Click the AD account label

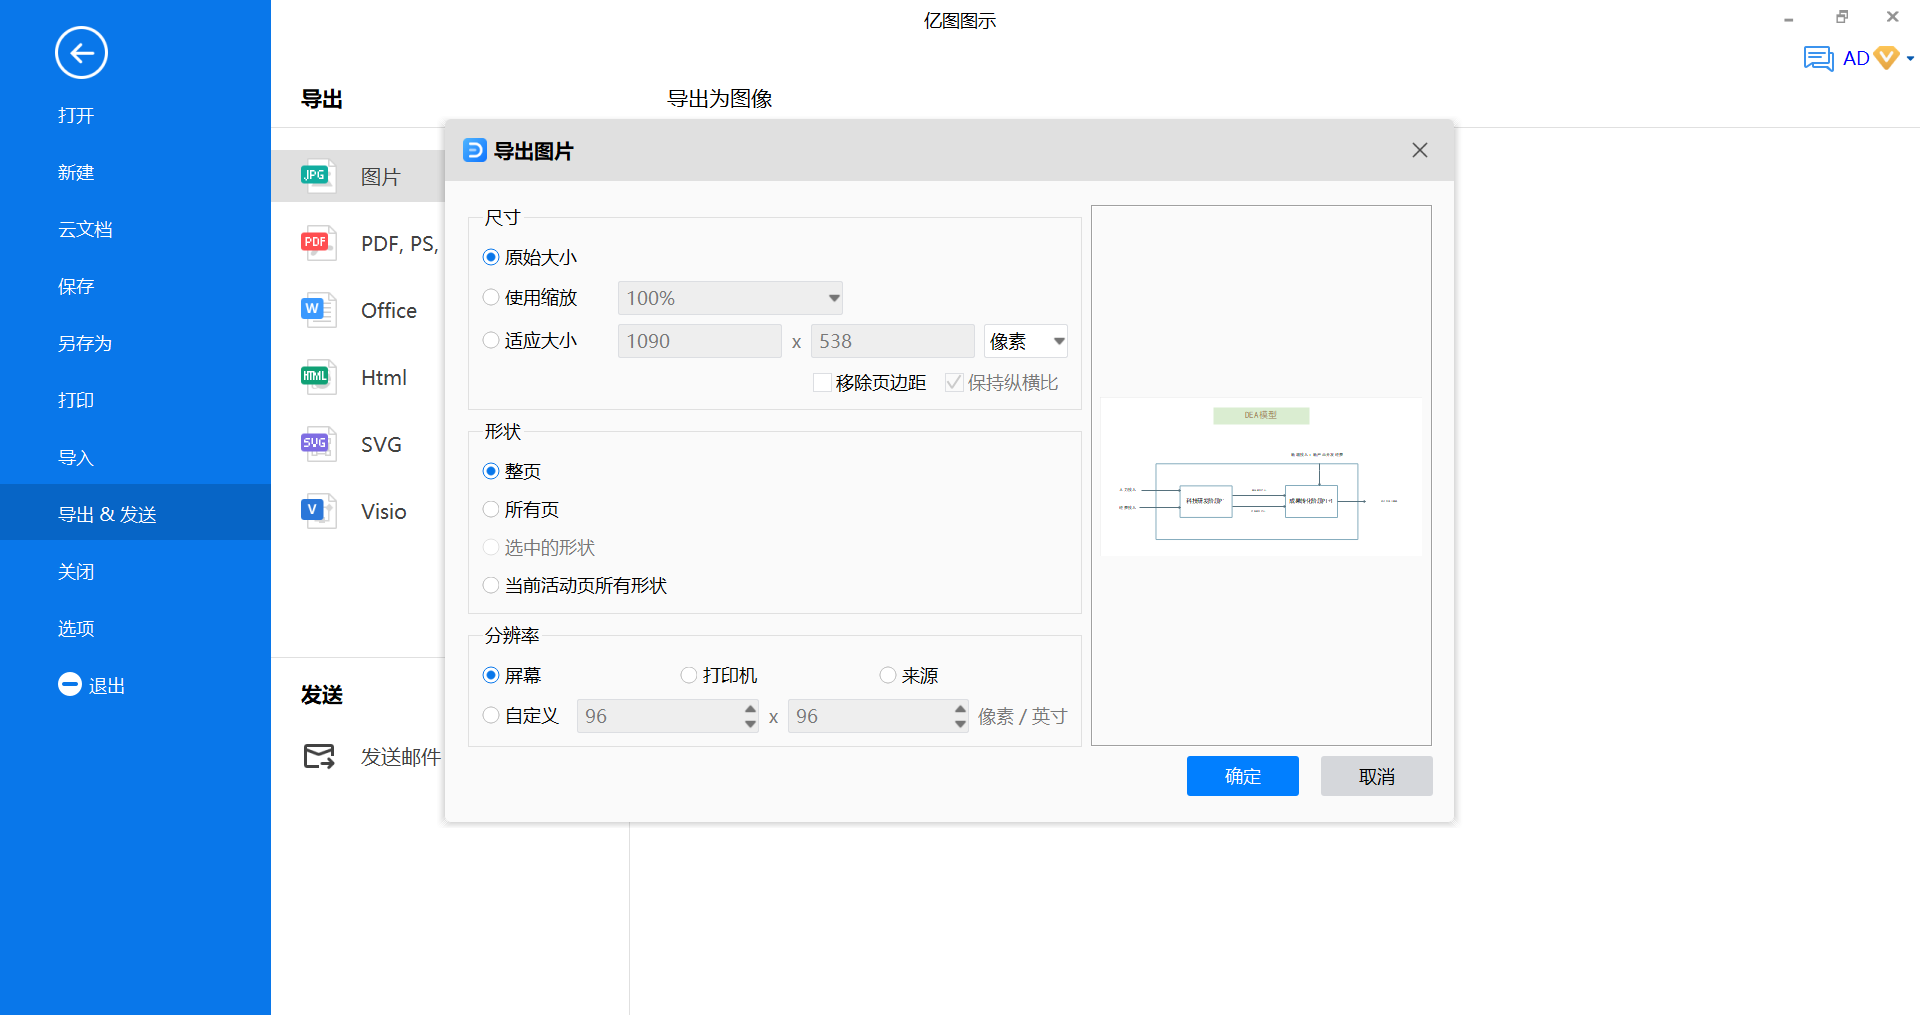(1856, 58)
